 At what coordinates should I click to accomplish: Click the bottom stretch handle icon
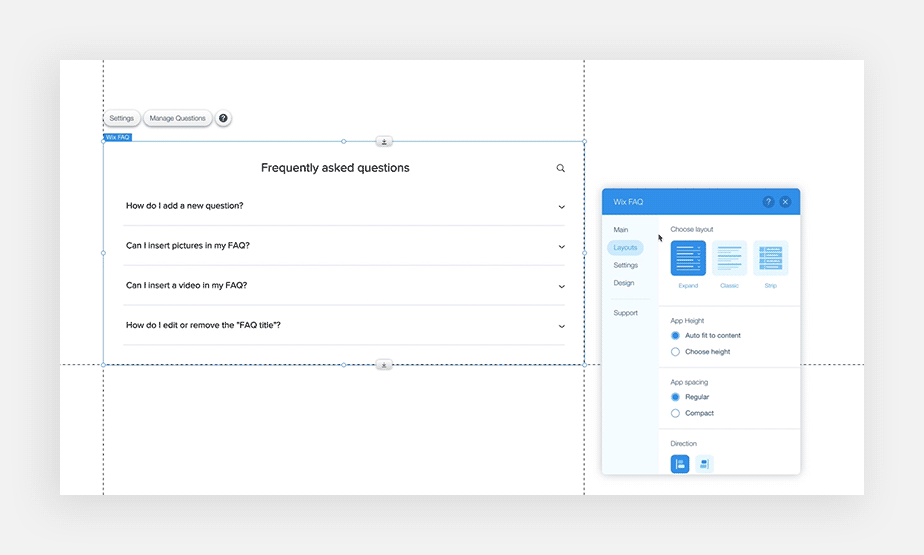(384, 365)
